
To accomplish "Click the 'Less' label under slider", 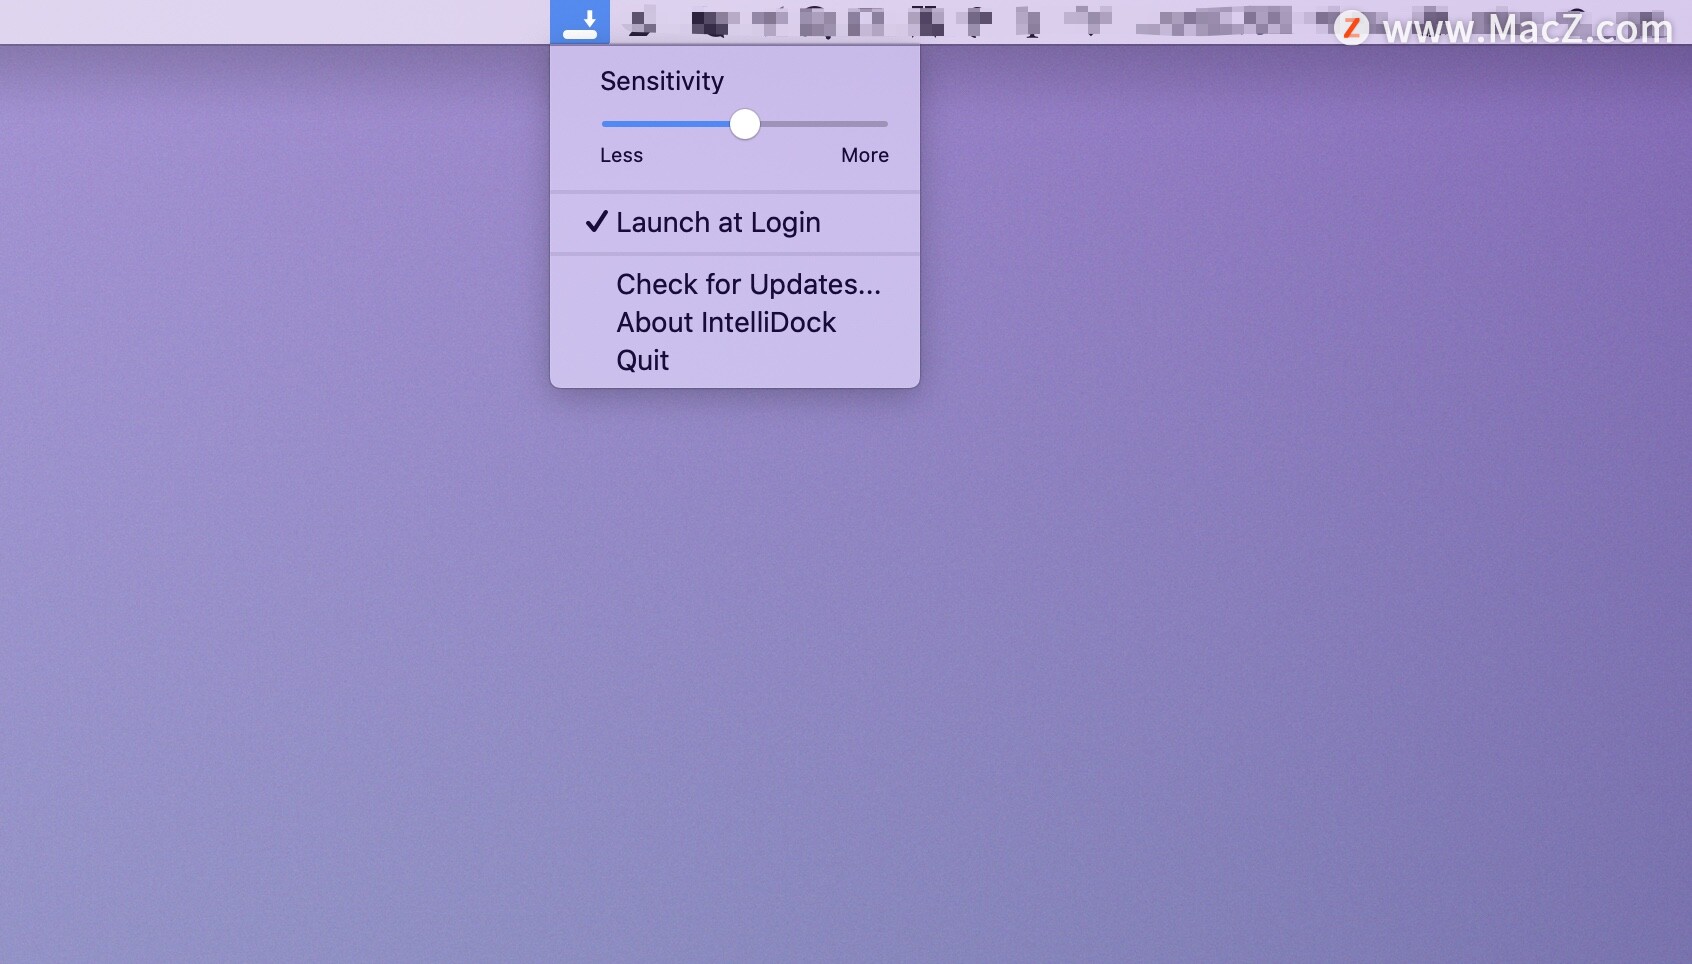I will click(621, 156).
